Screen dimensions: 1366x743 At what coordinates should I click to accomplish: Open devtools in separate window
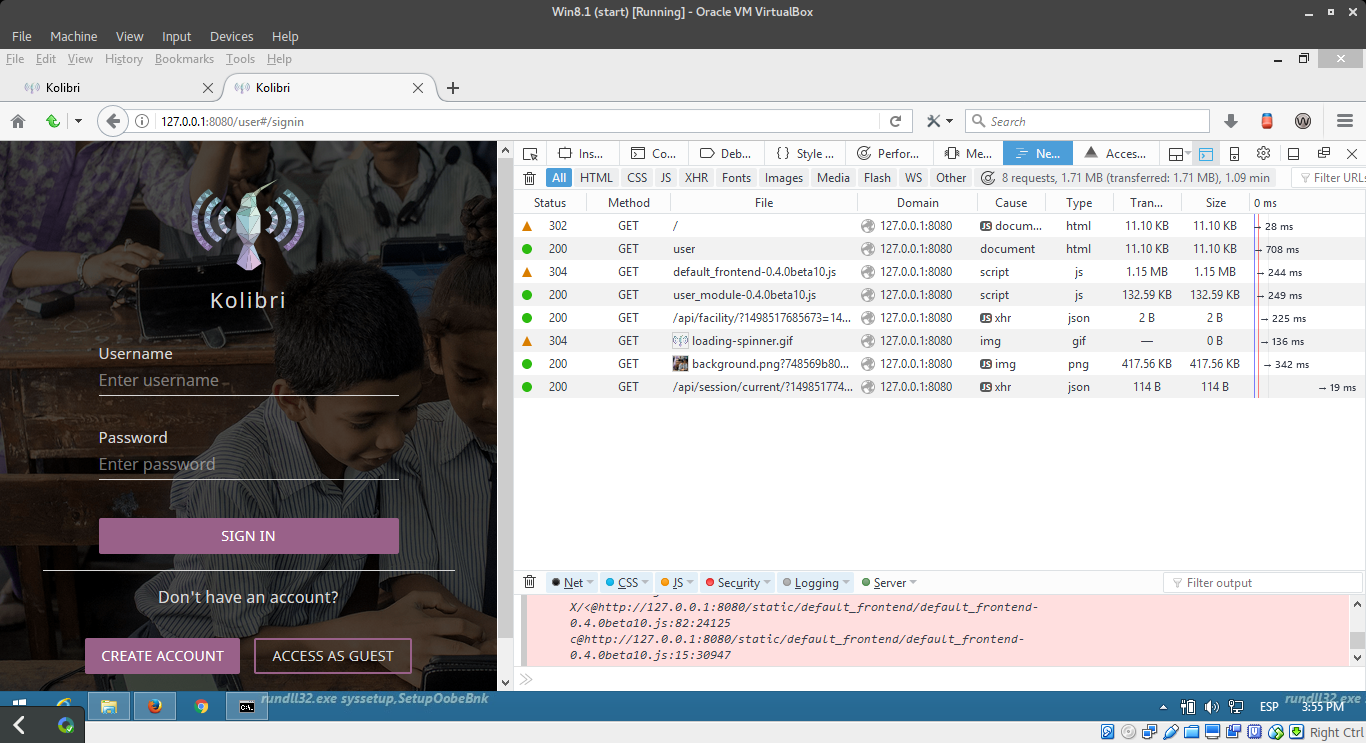point(1323,154)
